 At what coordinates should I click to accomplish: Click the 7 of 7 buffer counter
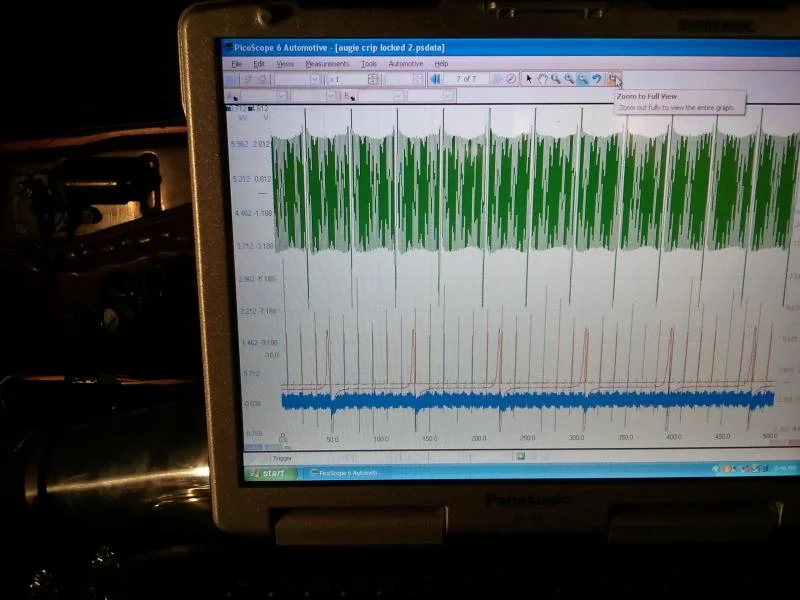pos(466,78)
